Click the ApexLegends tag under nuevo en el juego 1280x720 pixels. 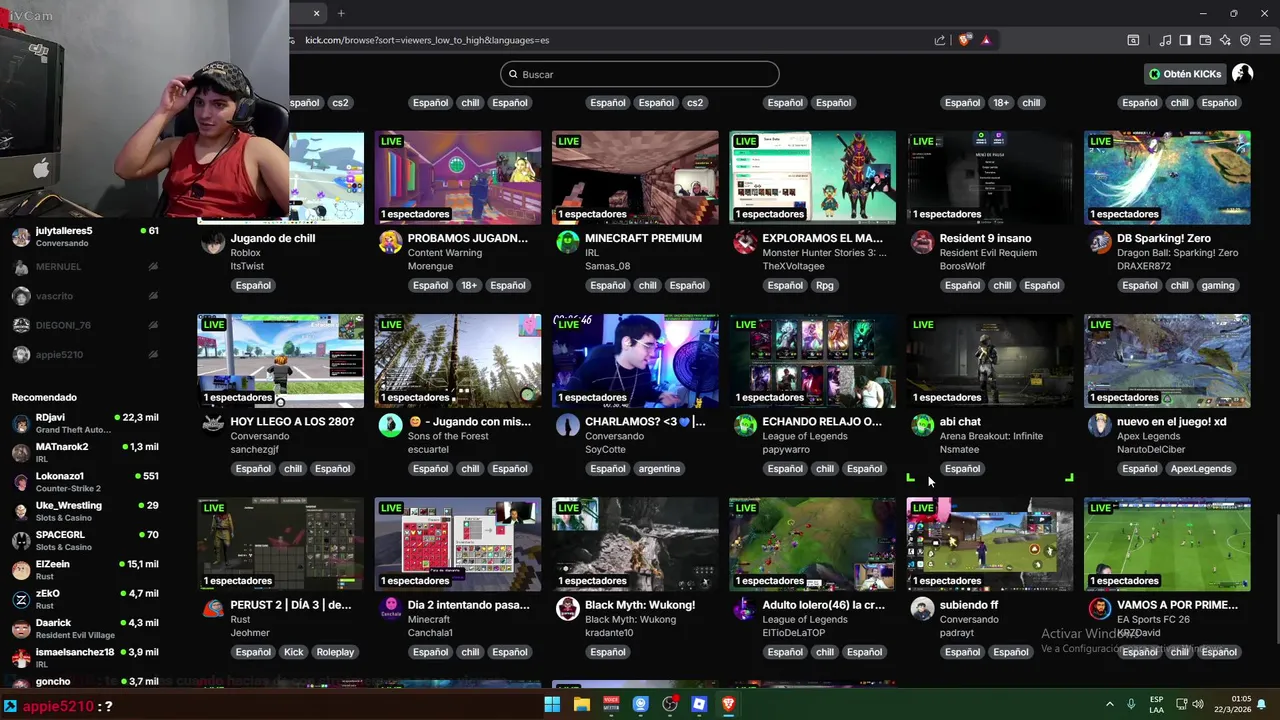tap(1200, 469)
